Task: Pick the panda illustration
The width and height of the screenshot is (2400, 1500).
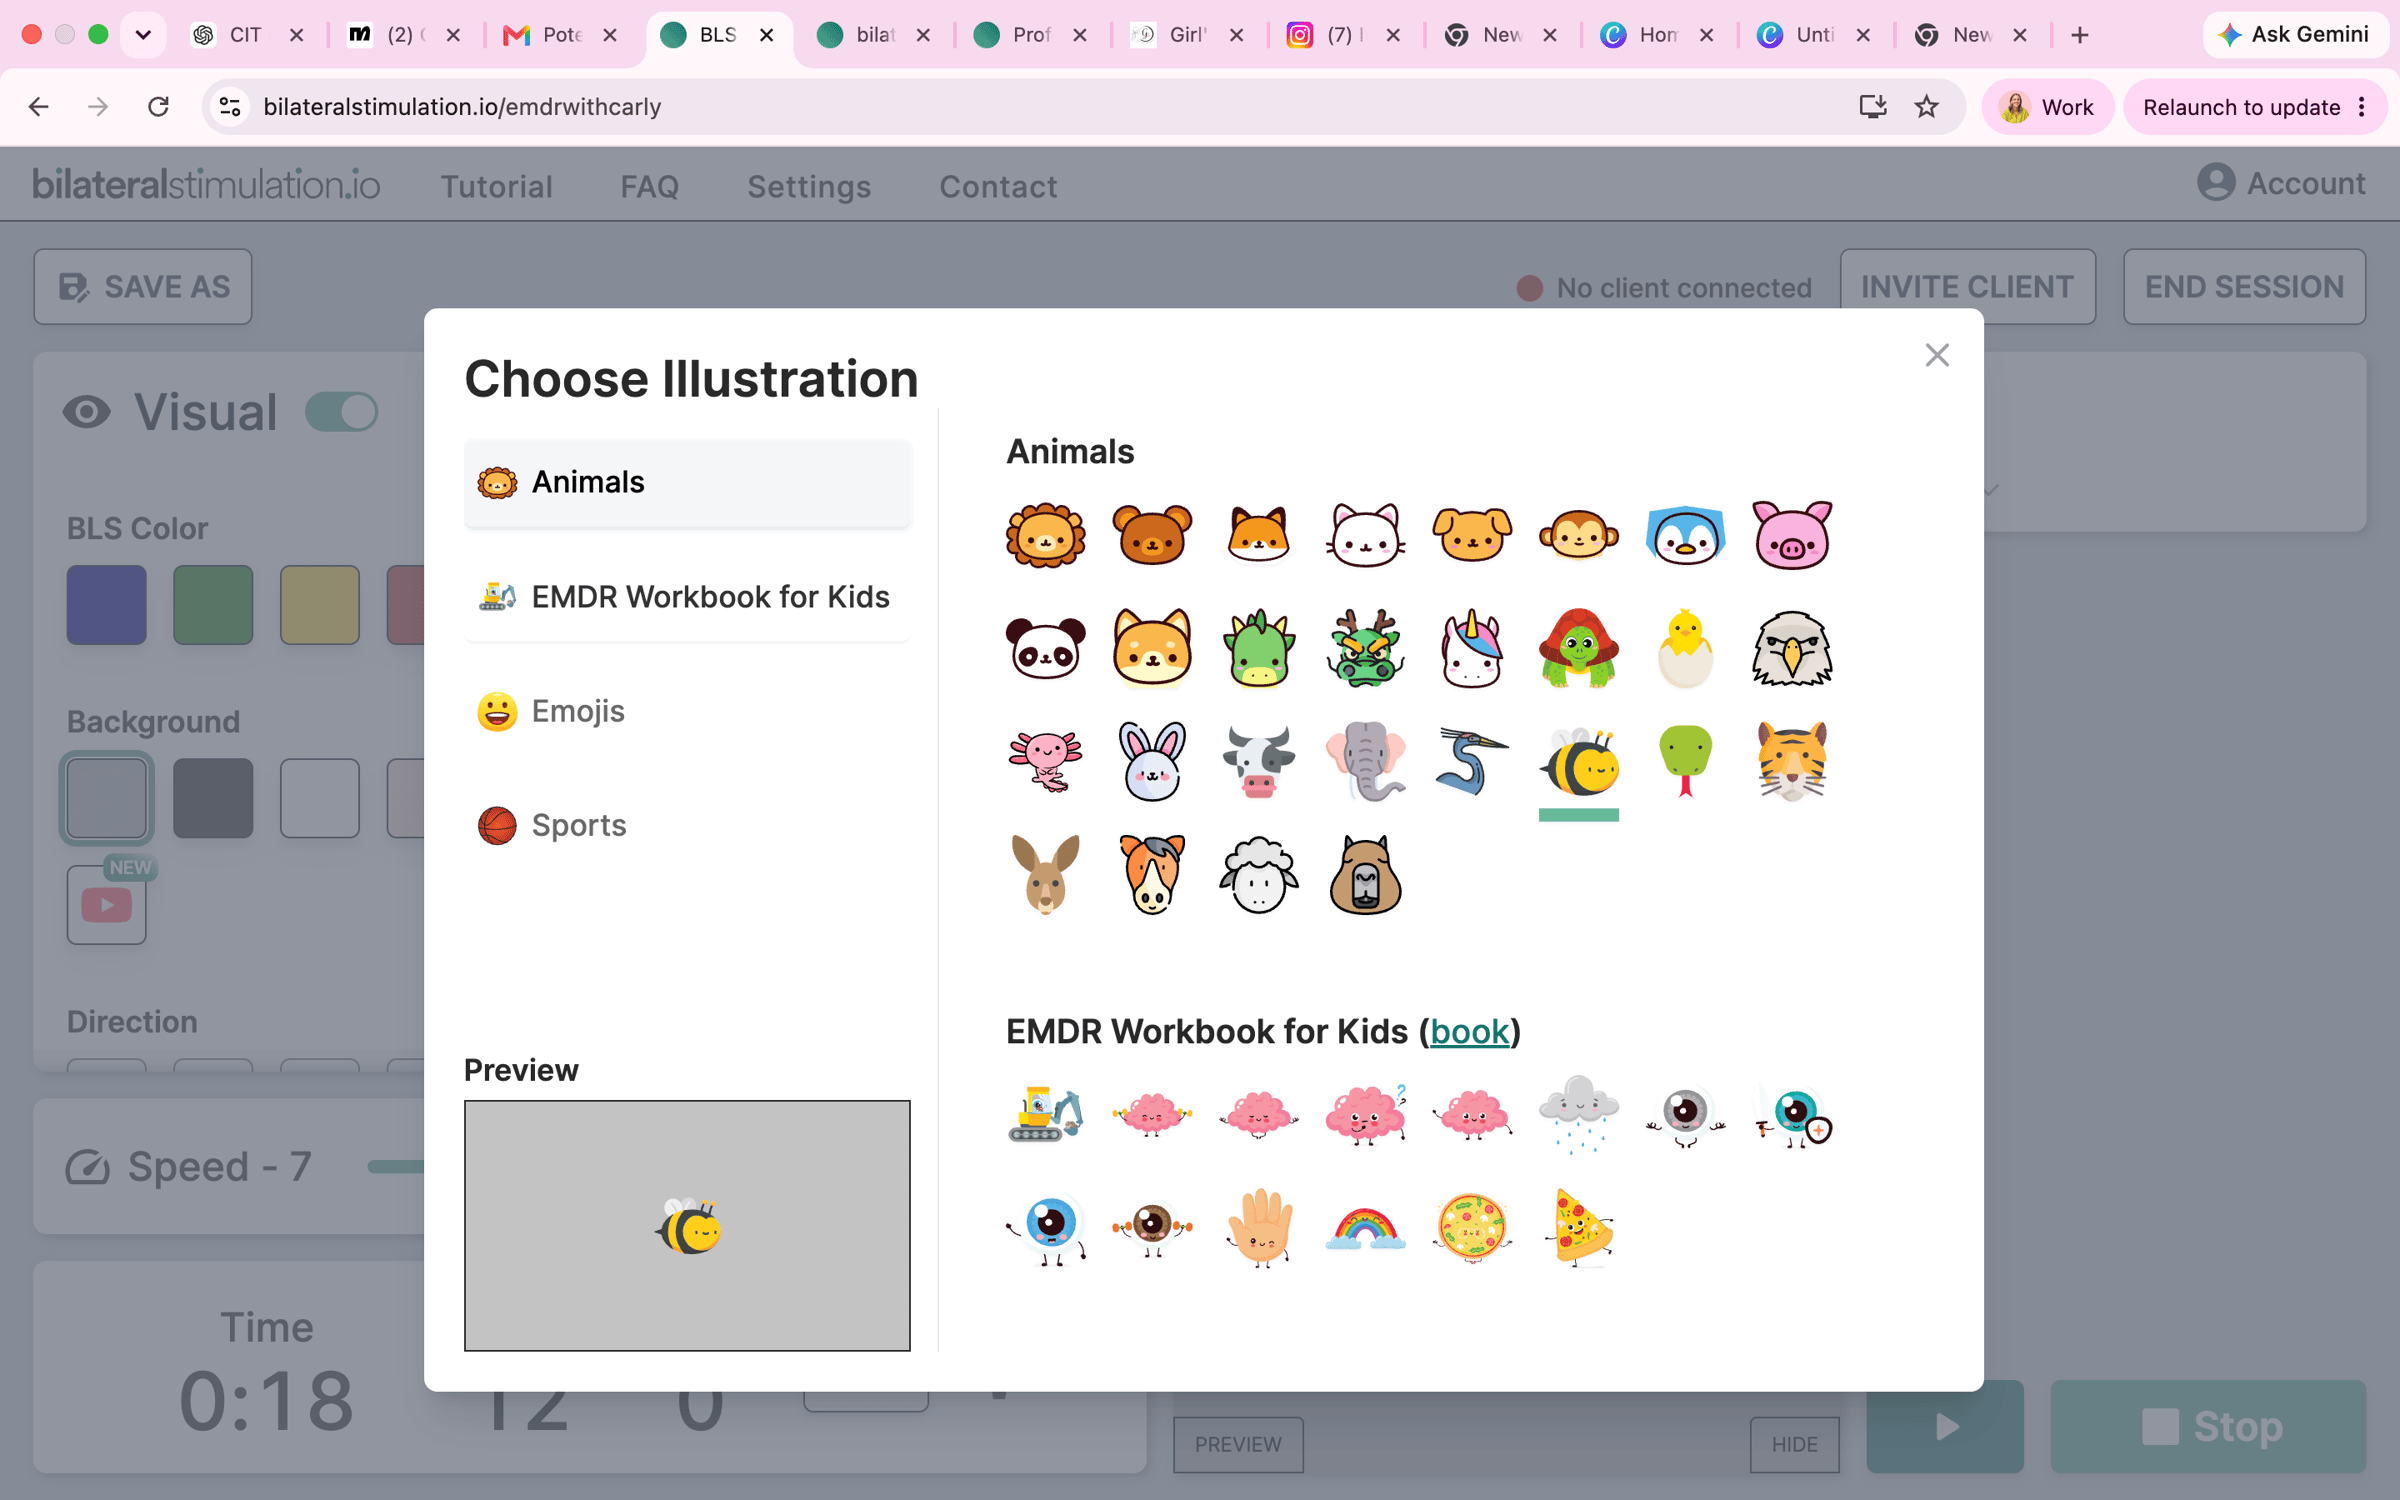Action: click(x=1045, y=648)
